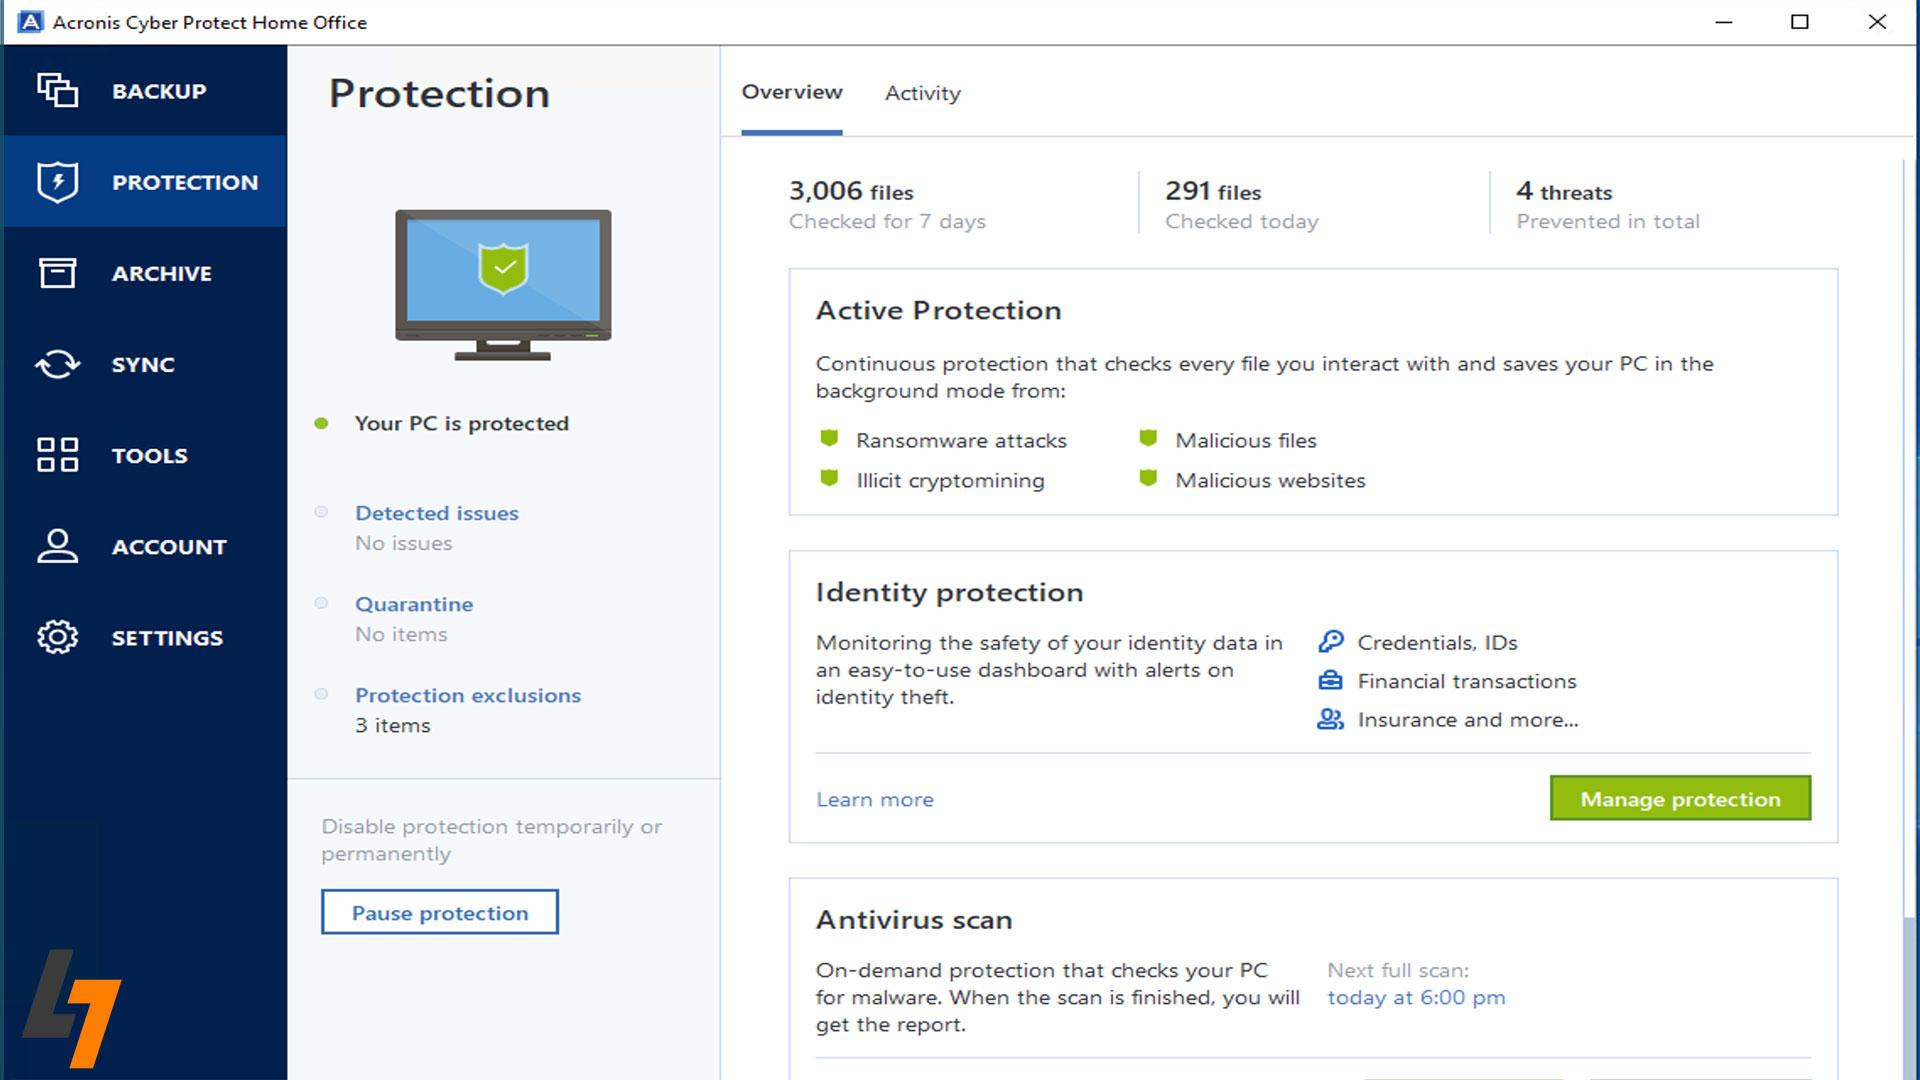Click the next full scan time link
Screen dimensions: 1920x1080
coord(1415,997)
